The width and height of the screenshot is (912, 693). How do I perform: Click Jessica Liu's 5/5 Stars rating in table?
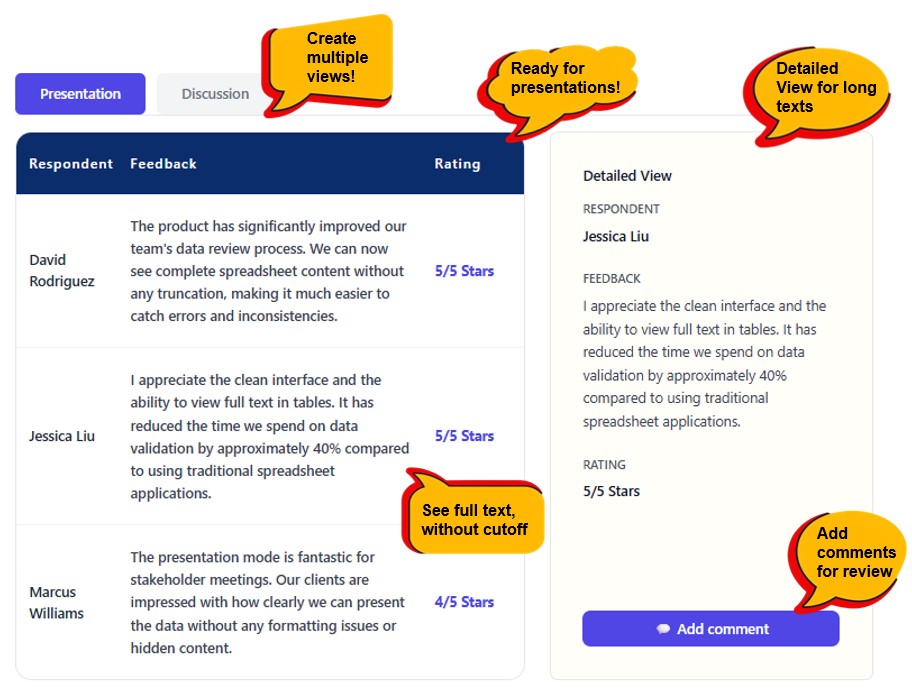pyautogui.click(x=464, y=436)
